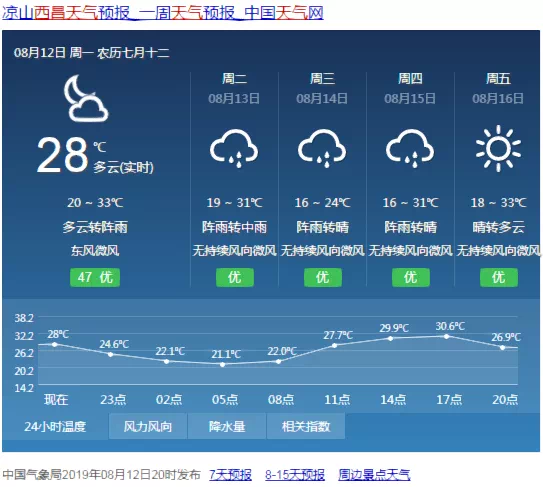Click the 28℃ data point at 现在

tap(55, 344)
